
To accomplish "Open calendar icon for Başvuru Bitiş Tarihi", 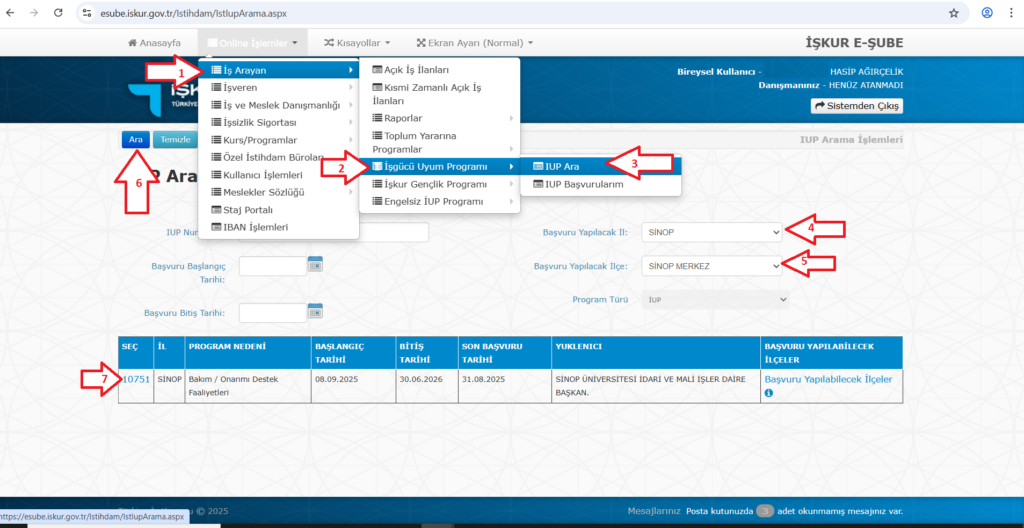I will 315,312.
